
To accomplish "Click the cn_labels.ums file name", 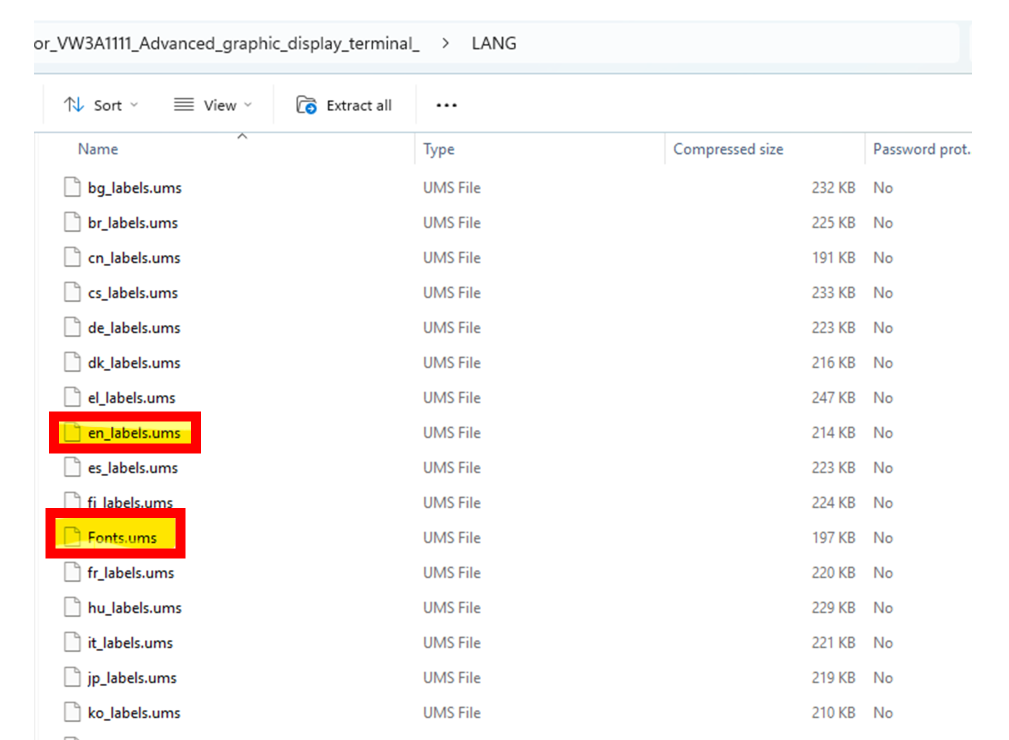I will [x=134, y=258].
